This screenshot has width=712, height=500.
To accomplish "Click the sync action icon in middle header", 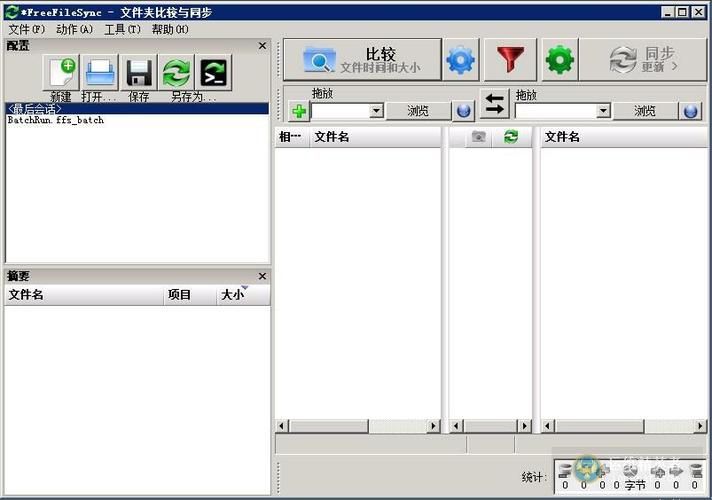I will (511, 137).
